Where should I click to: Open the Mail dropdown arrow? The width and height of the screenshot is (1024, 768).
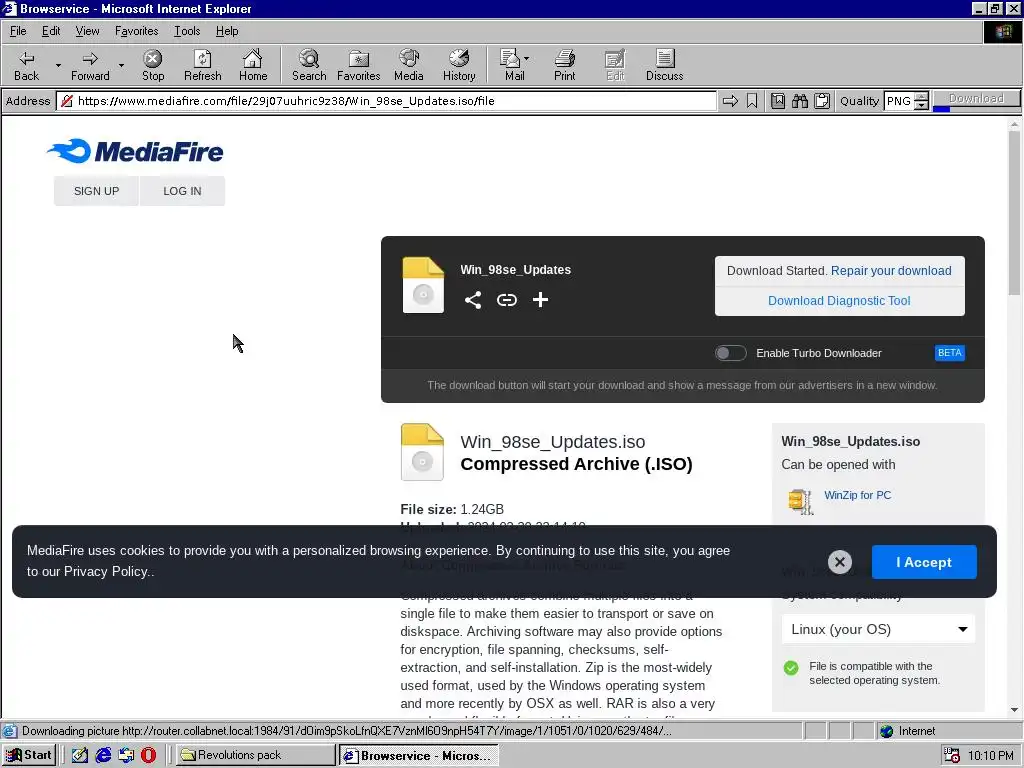pyautogui.click(x=526, y=59)
